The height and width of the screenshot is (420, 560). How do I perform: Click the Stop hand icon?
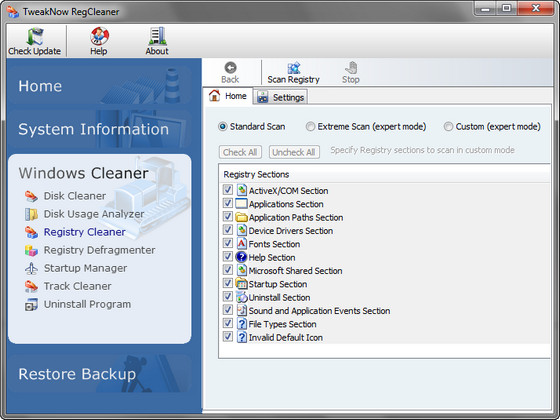point(351,68)
